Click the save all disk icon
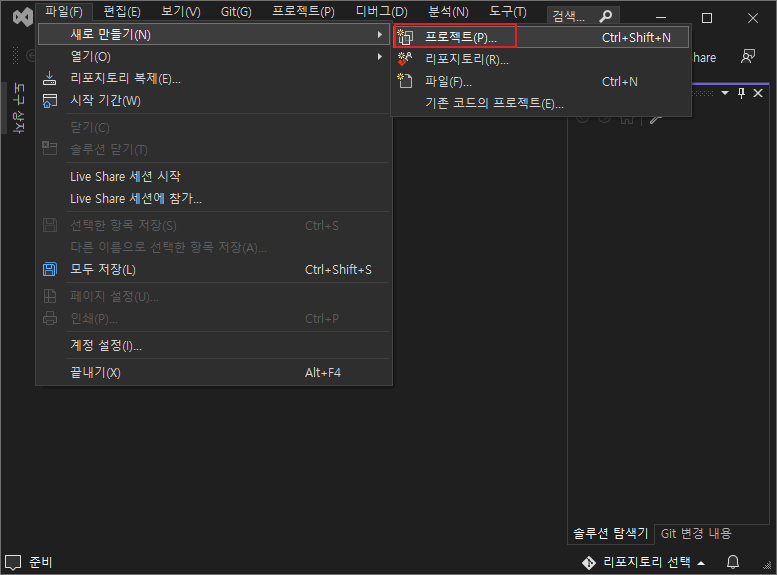 (50, 269)
